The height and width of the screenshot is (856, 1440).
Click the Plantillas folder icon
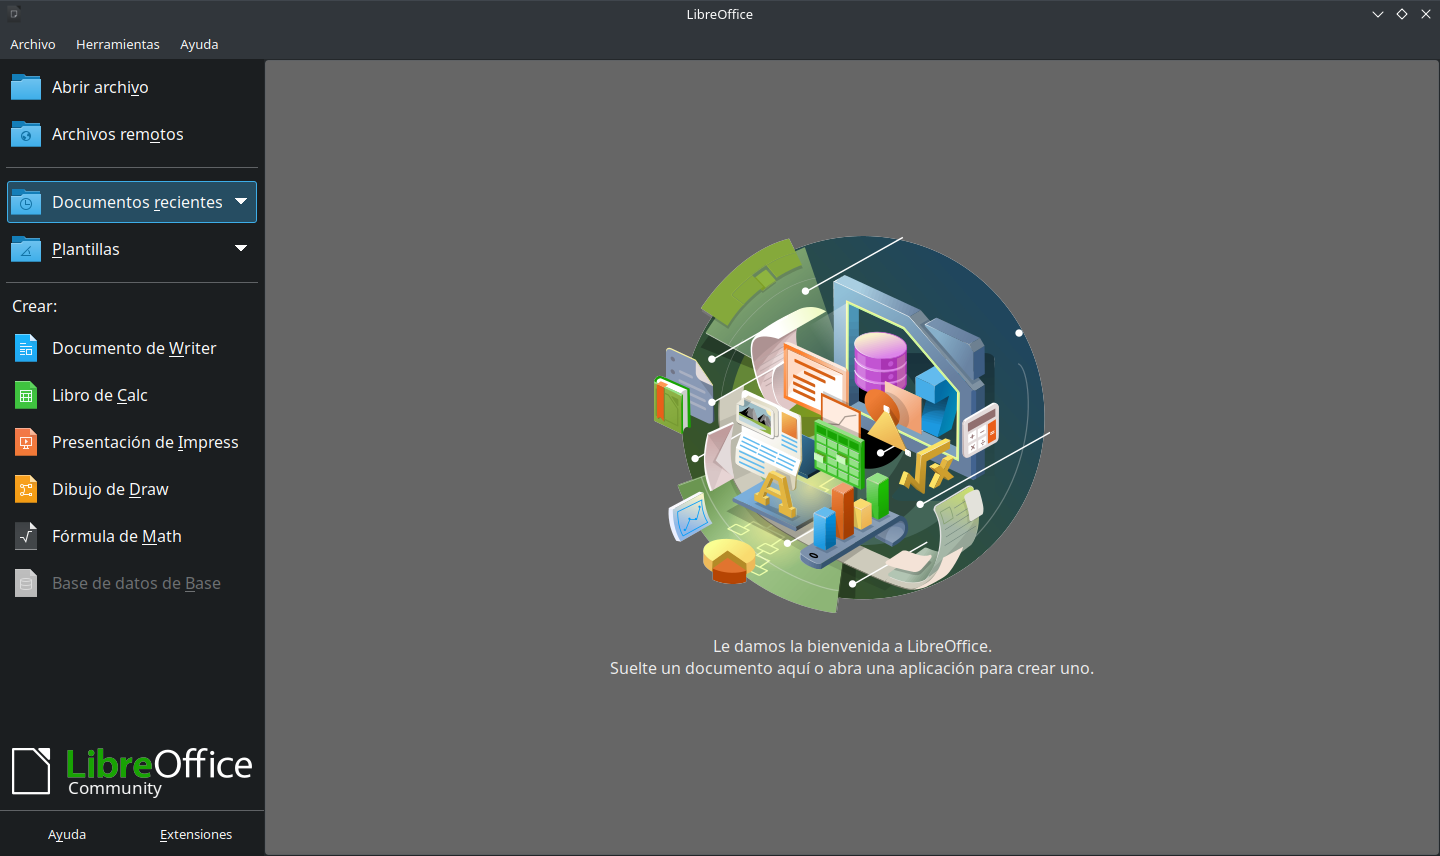tap(26, 249)
